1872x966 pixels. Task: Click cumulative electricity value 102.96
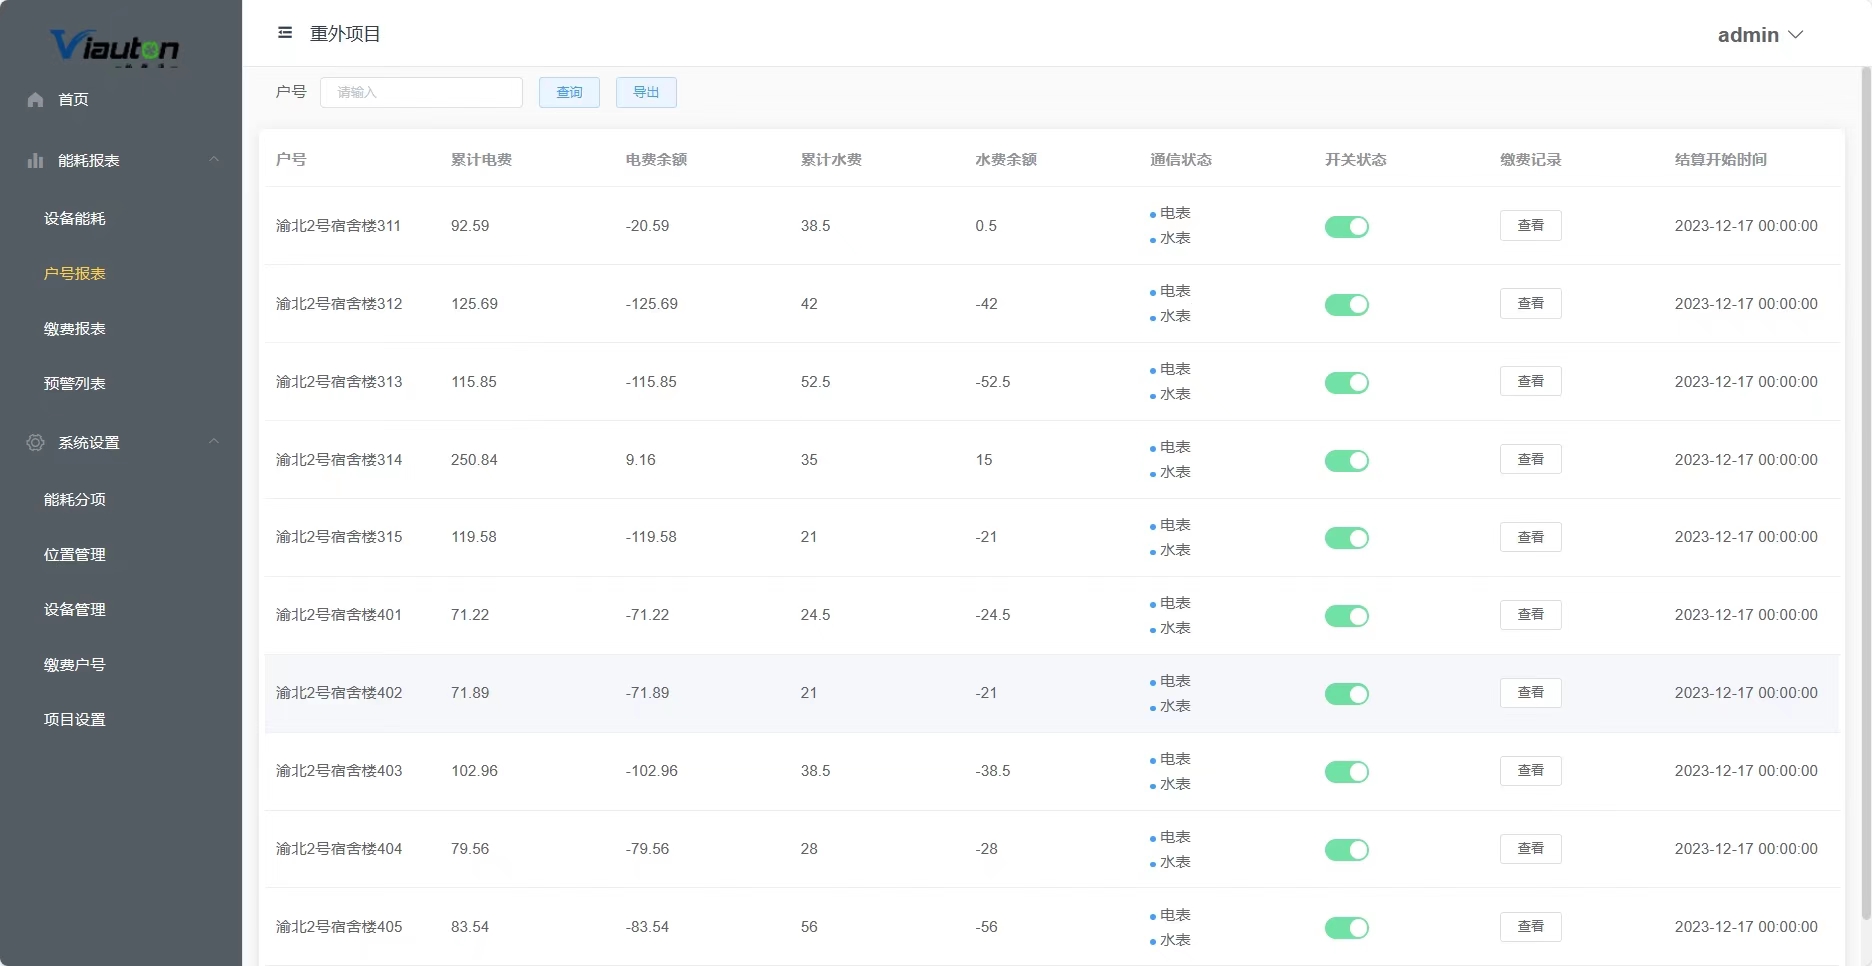[x=474, y=771]
